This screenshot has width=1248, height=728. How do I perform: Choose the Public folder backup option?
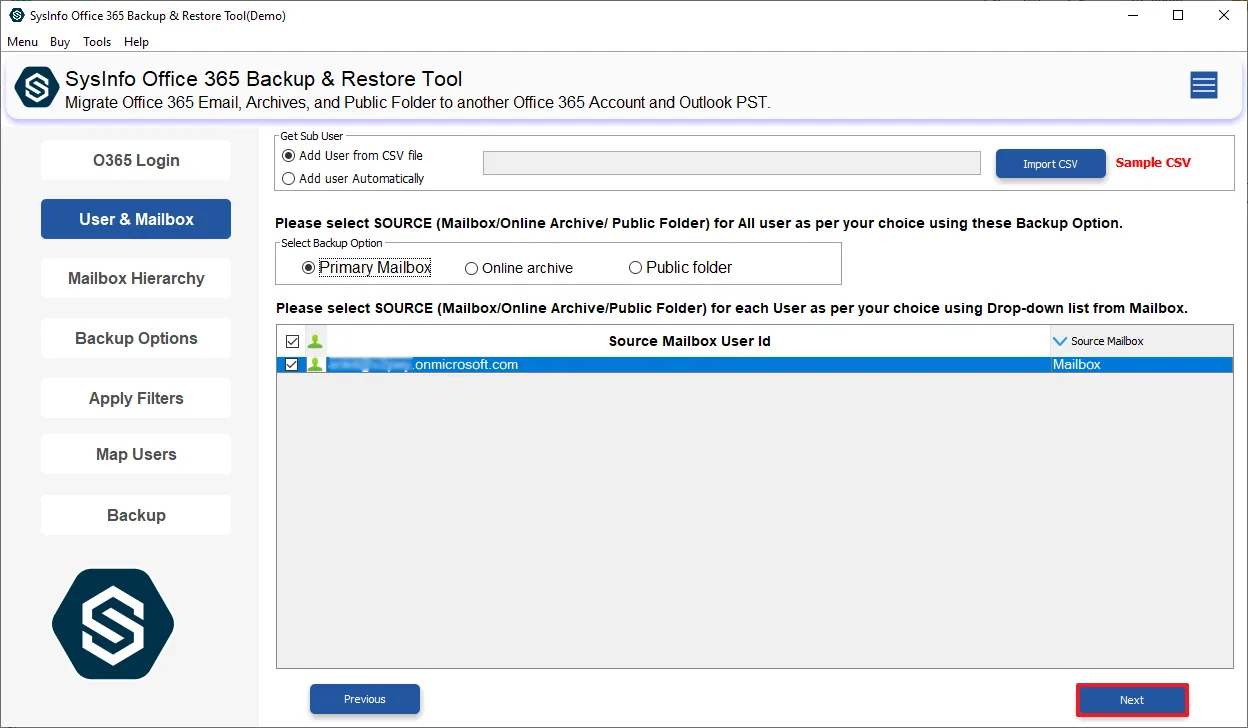coord(635,268)
